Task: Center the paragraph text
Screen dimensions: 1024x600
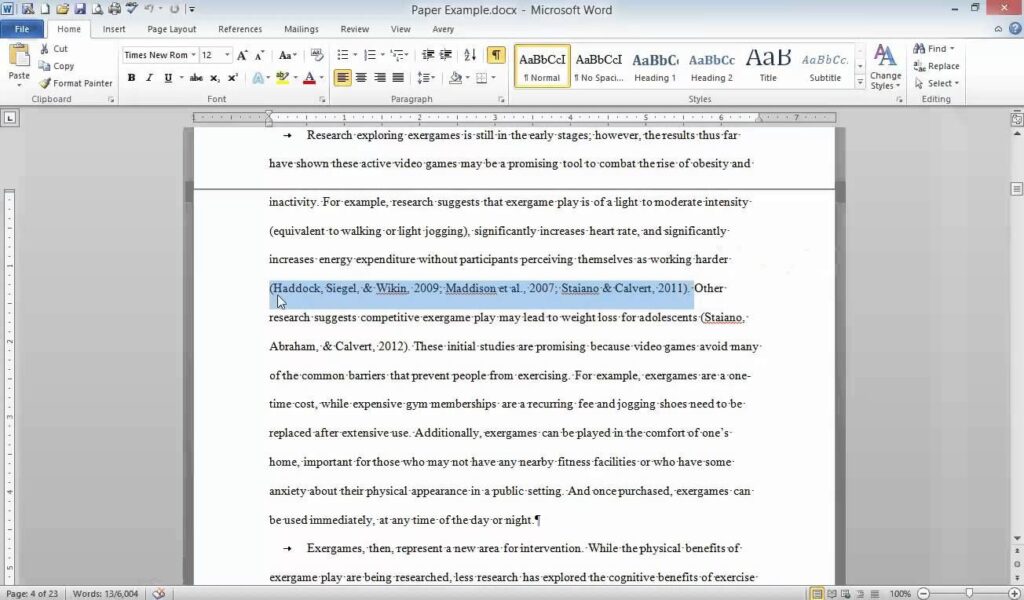Action: pyautogui.click(x=361, y=78)
